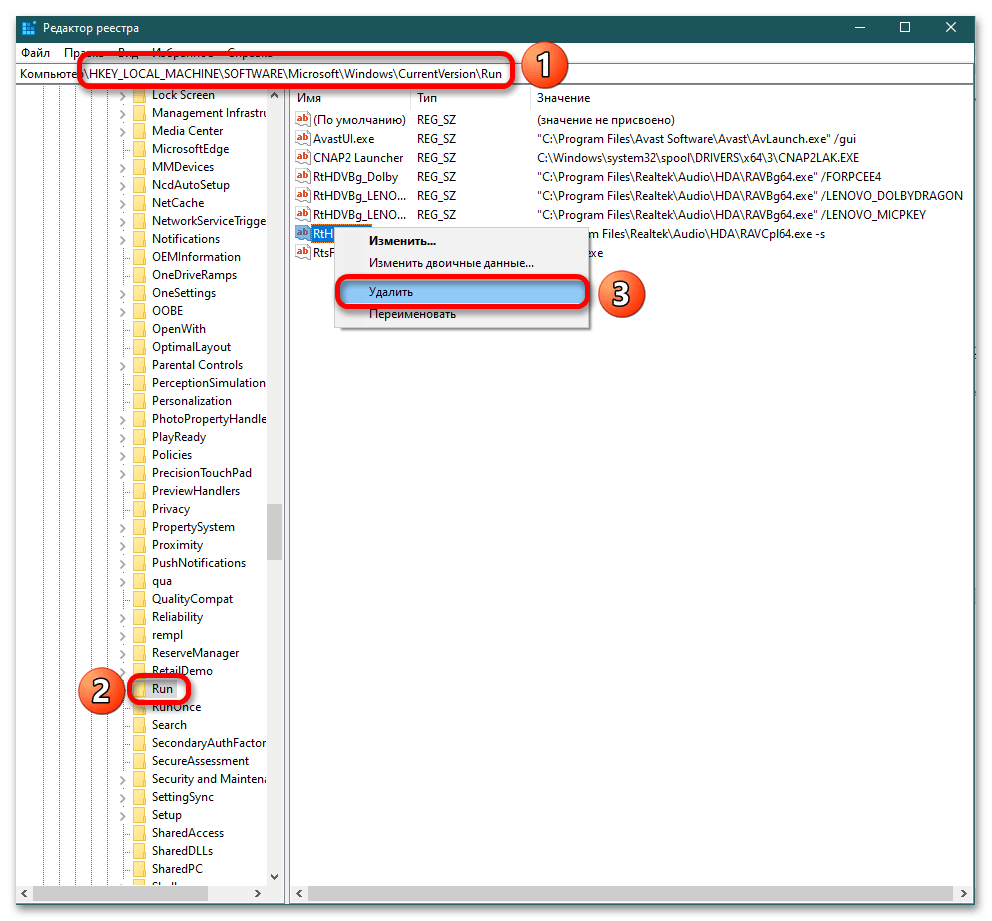Expand the MMDevices key
Screen dimensions: 992x921
[x=123, y=168]
